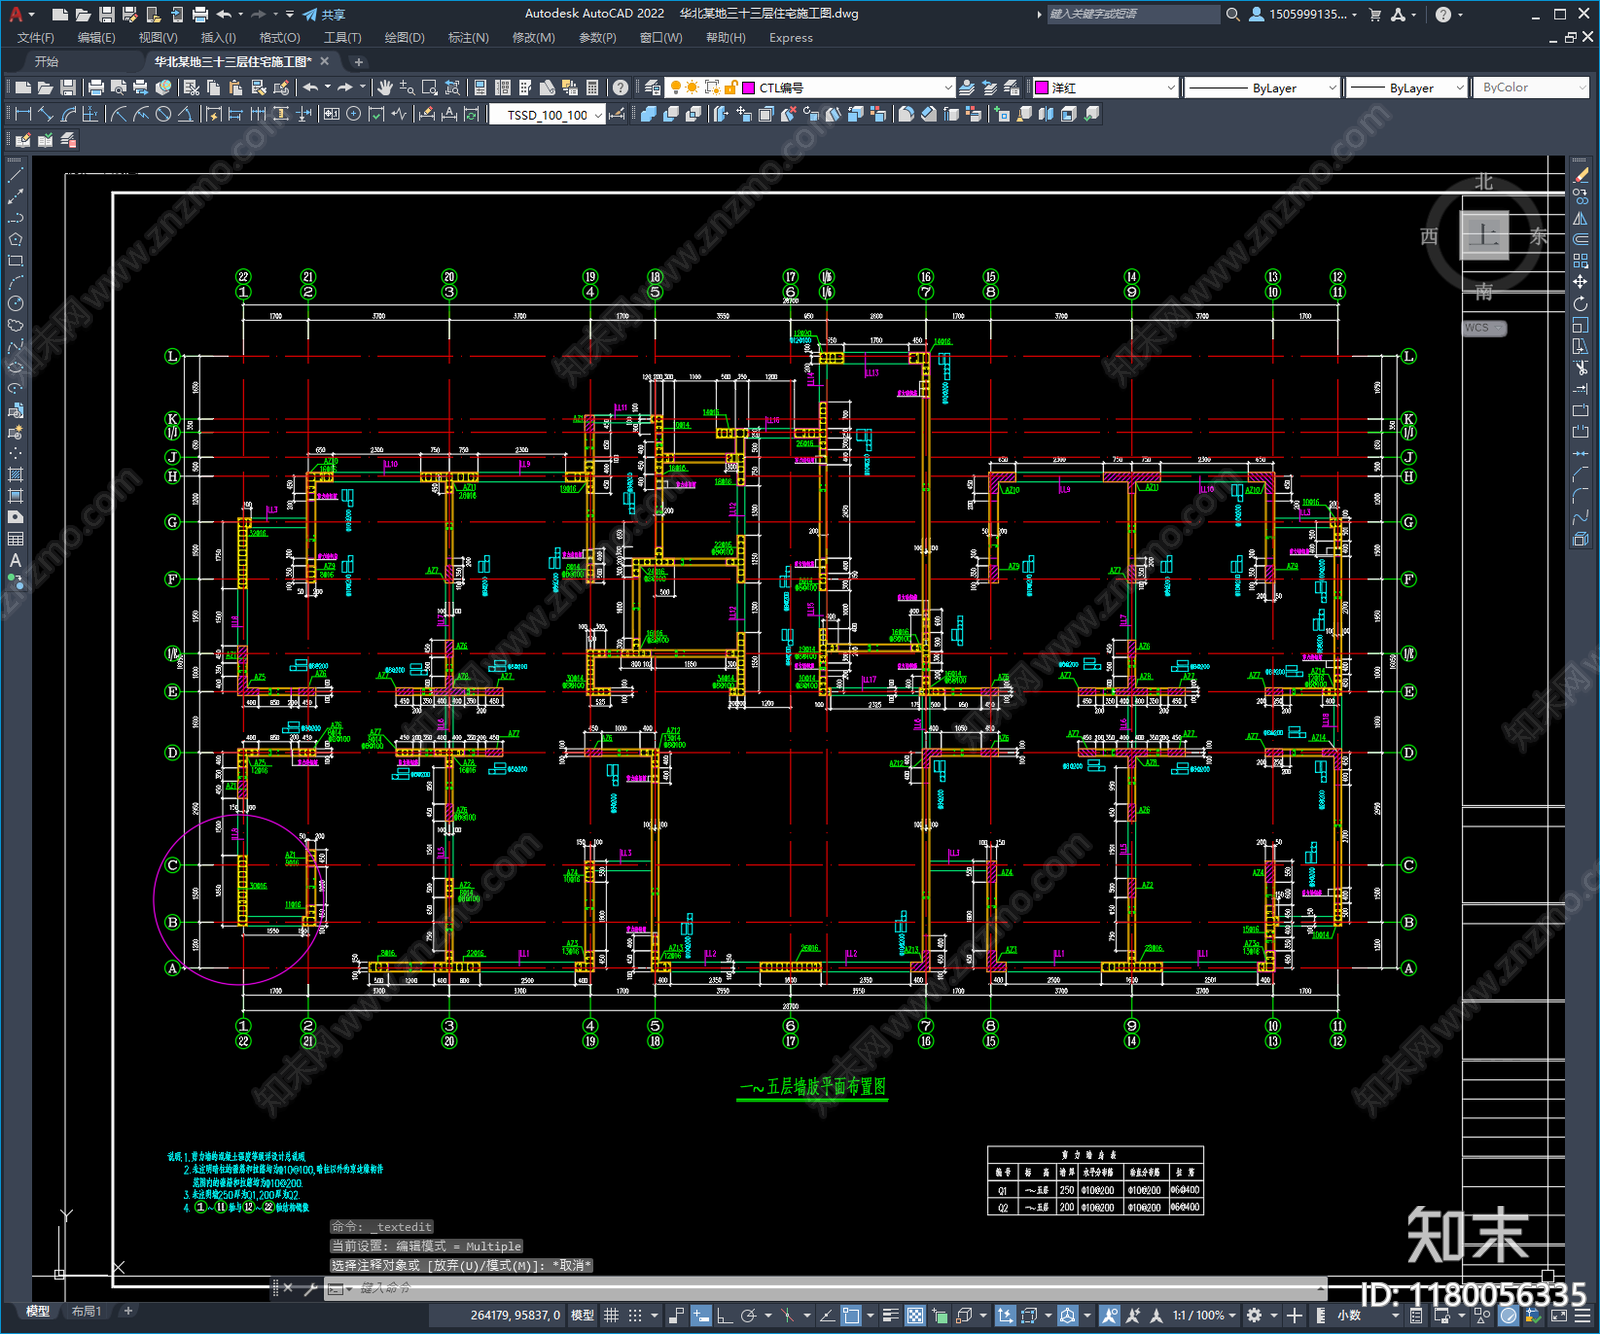
Task: Open the CTL编号 layer dropdown
Action: coord(947,88)
